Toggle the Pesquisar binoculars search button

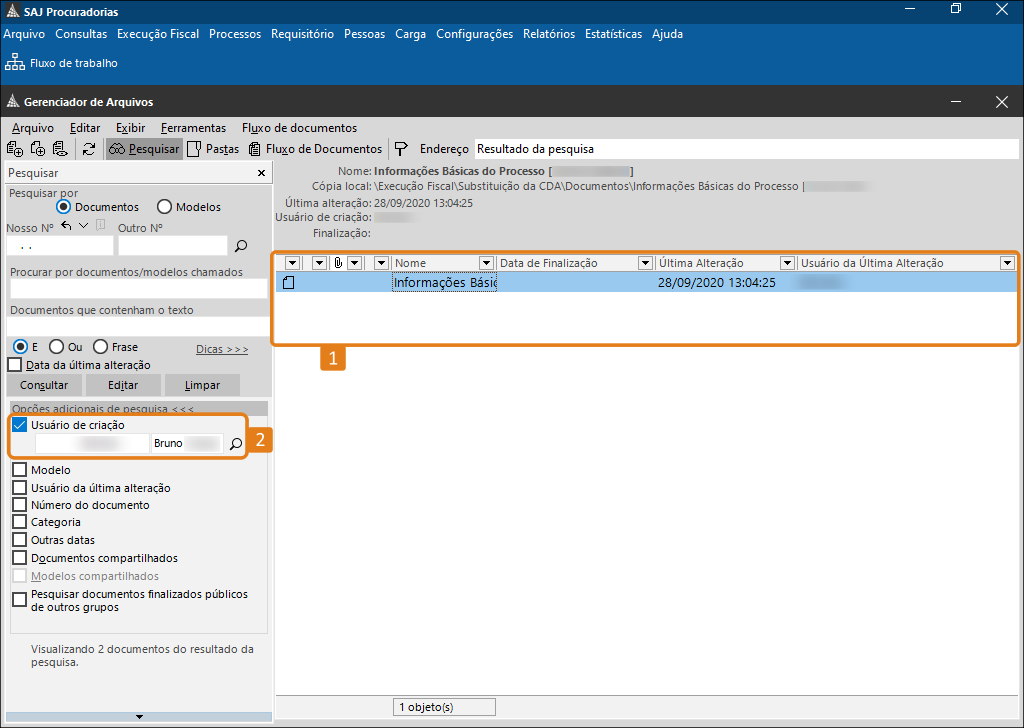(144, 149)
